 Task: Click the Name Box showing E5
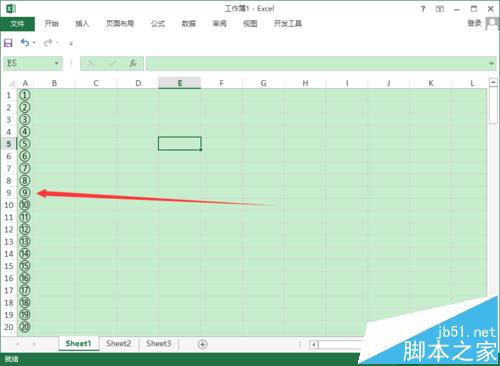point(28,63)
